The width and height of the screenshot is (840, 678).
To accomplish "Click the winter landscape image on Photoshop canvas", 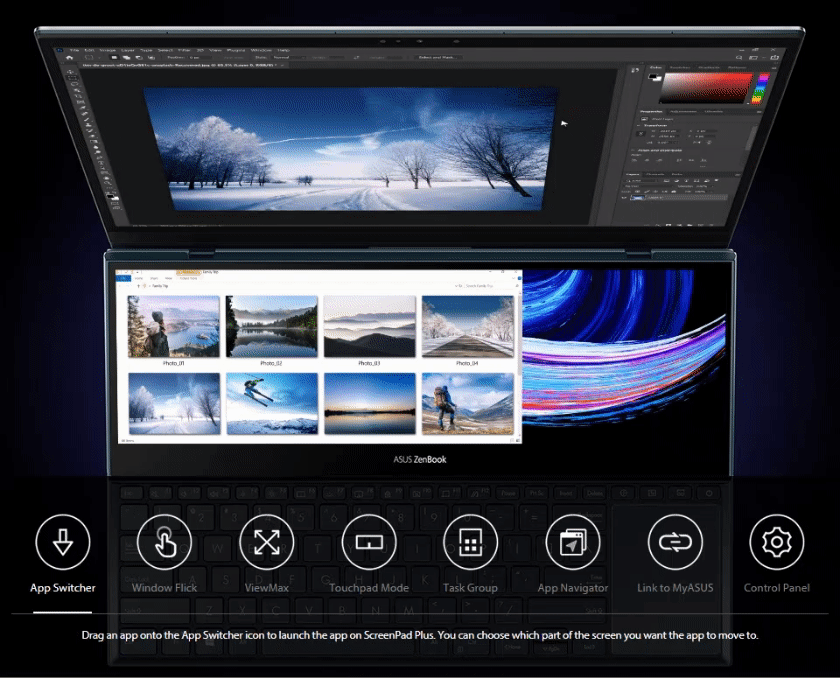I will [351, 149].
